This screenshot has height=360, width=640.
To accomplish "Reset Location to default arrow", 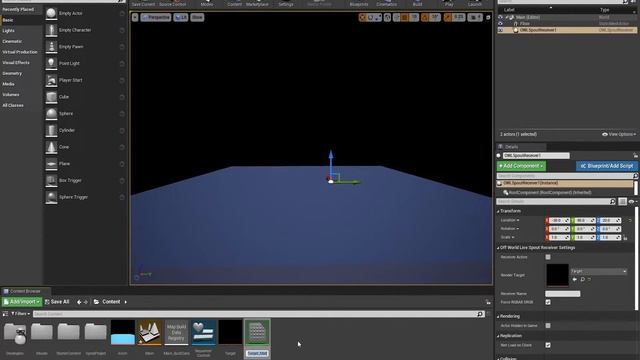I will coord(630,220).
